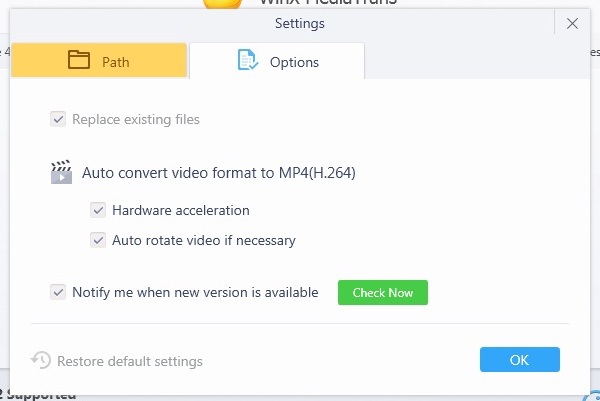This screenshot has width=600, height=401.
Task: Switch to the Path tab
Action: coord(99,60)
